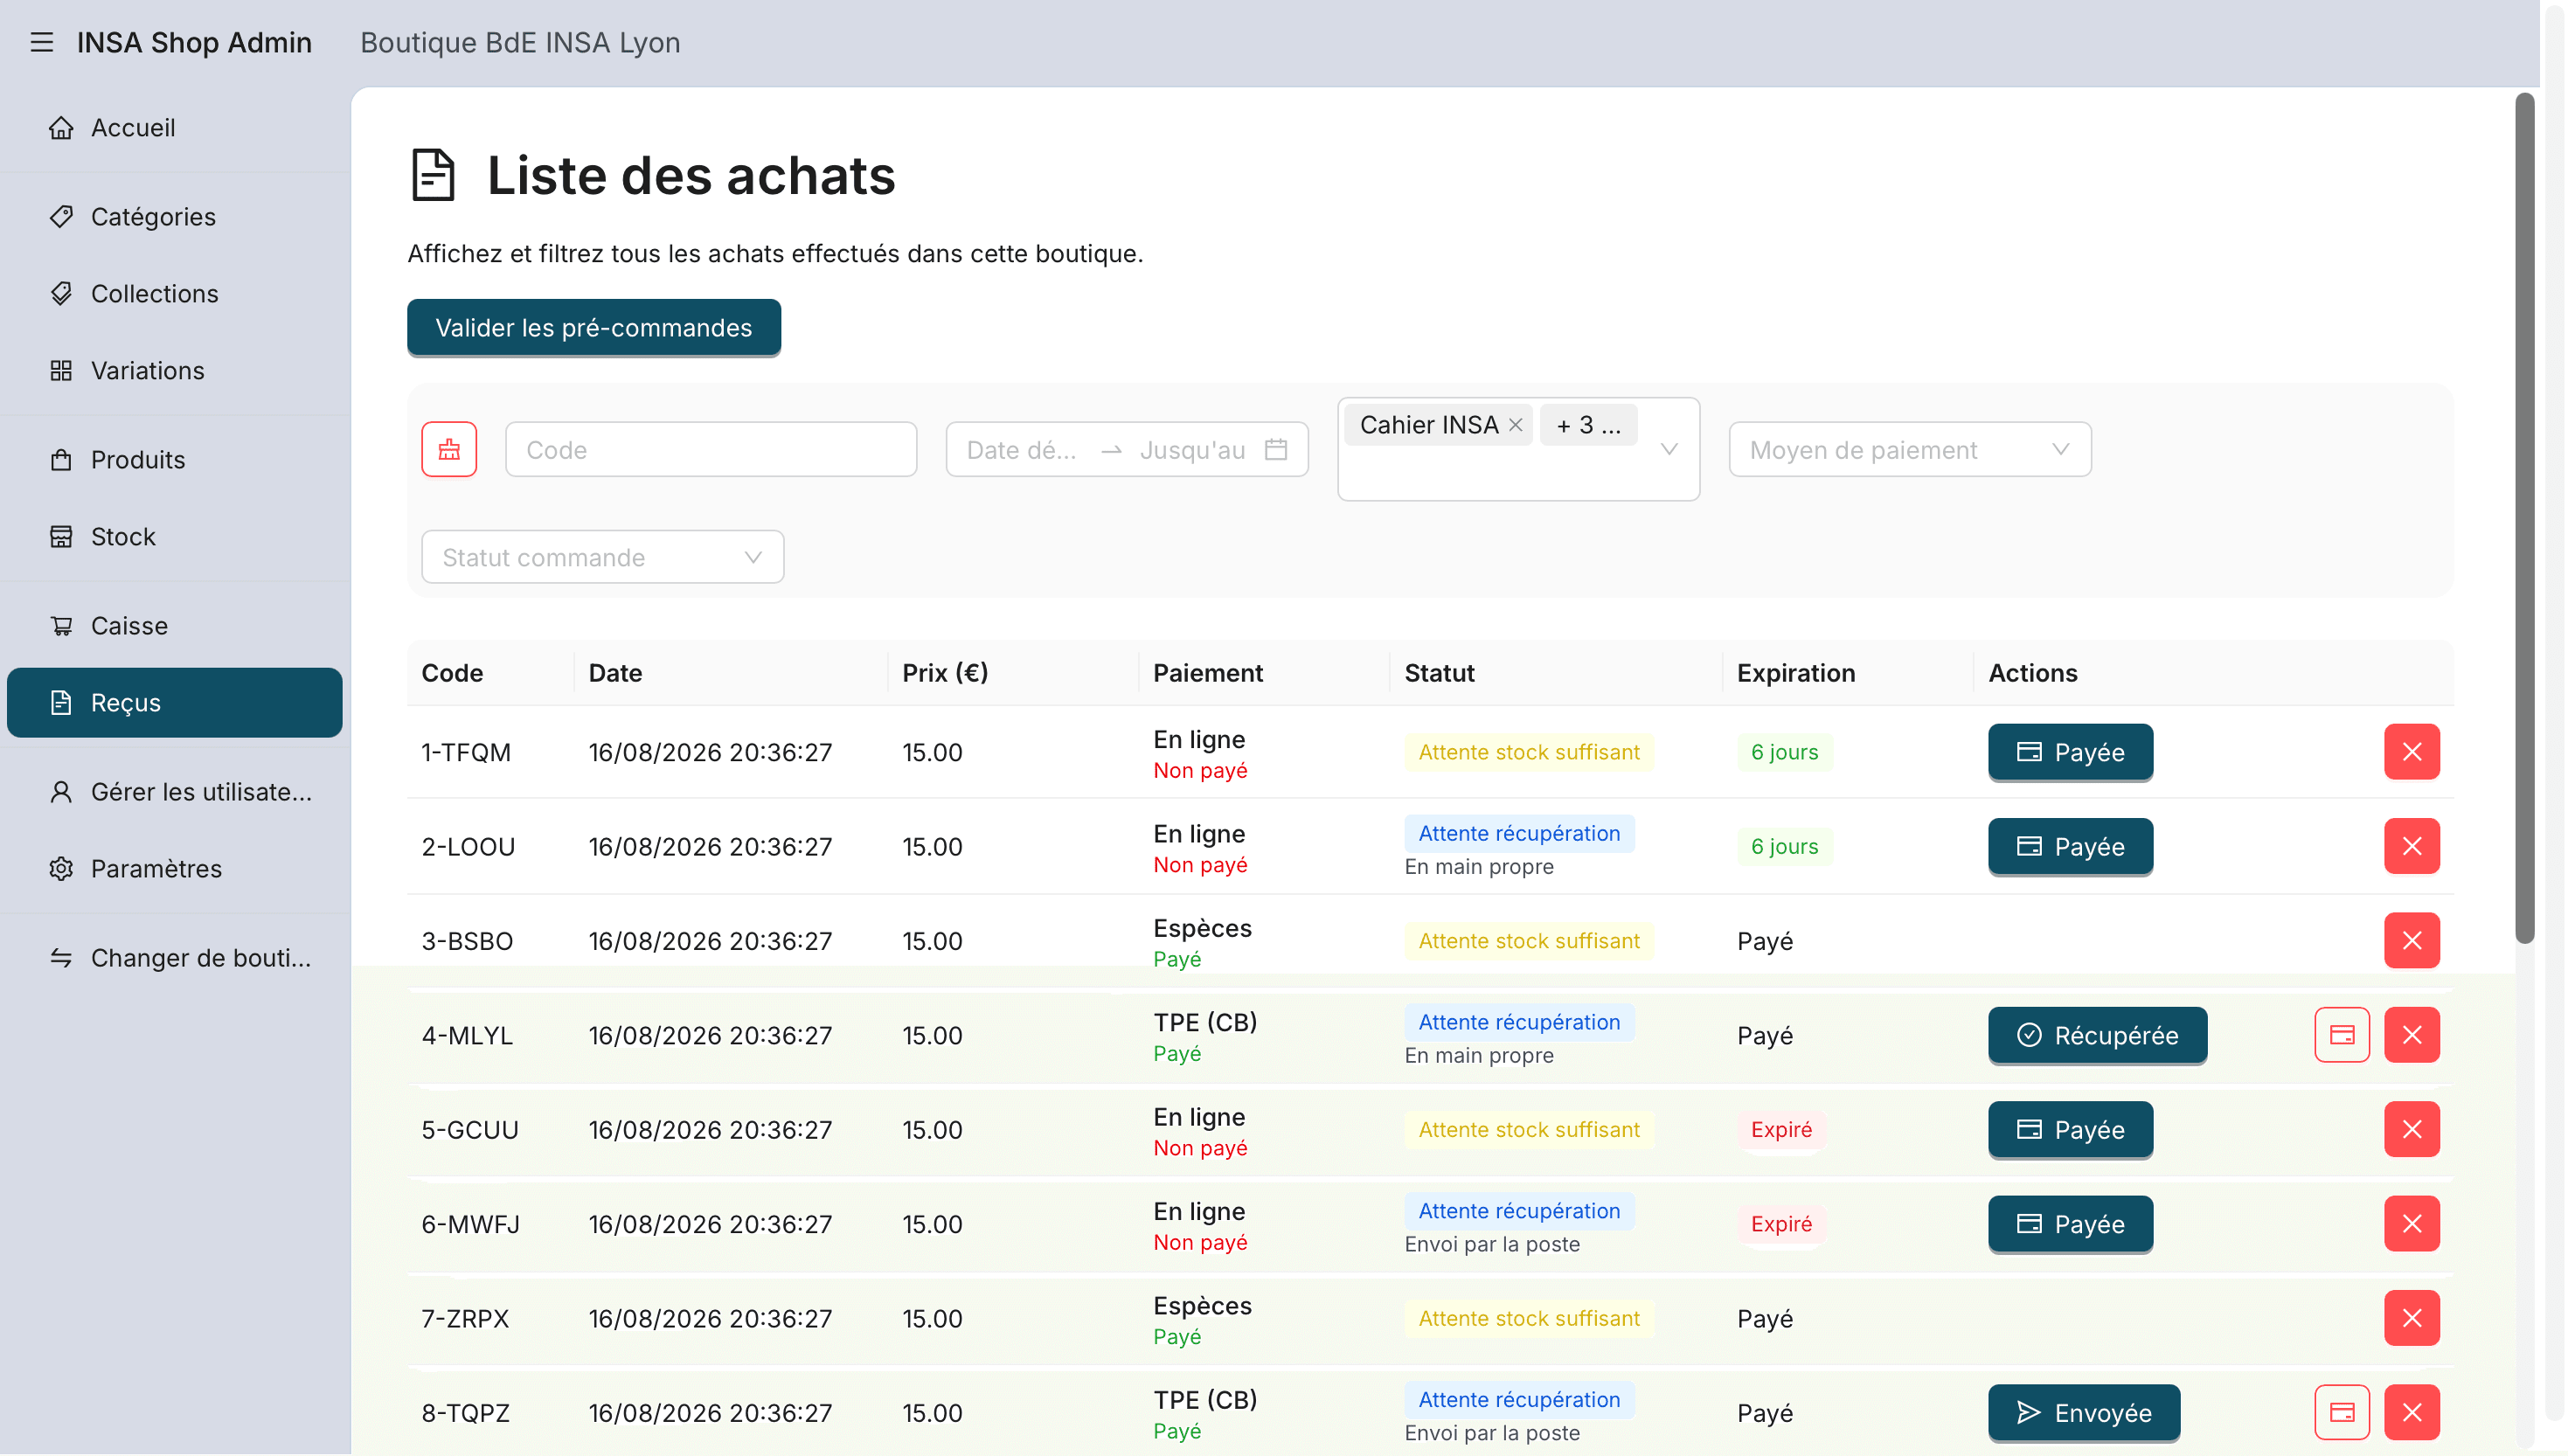The height and width of the screenshot is (1456, 2568).
Task: Open the Accueil page
Action: pos(175,128)
